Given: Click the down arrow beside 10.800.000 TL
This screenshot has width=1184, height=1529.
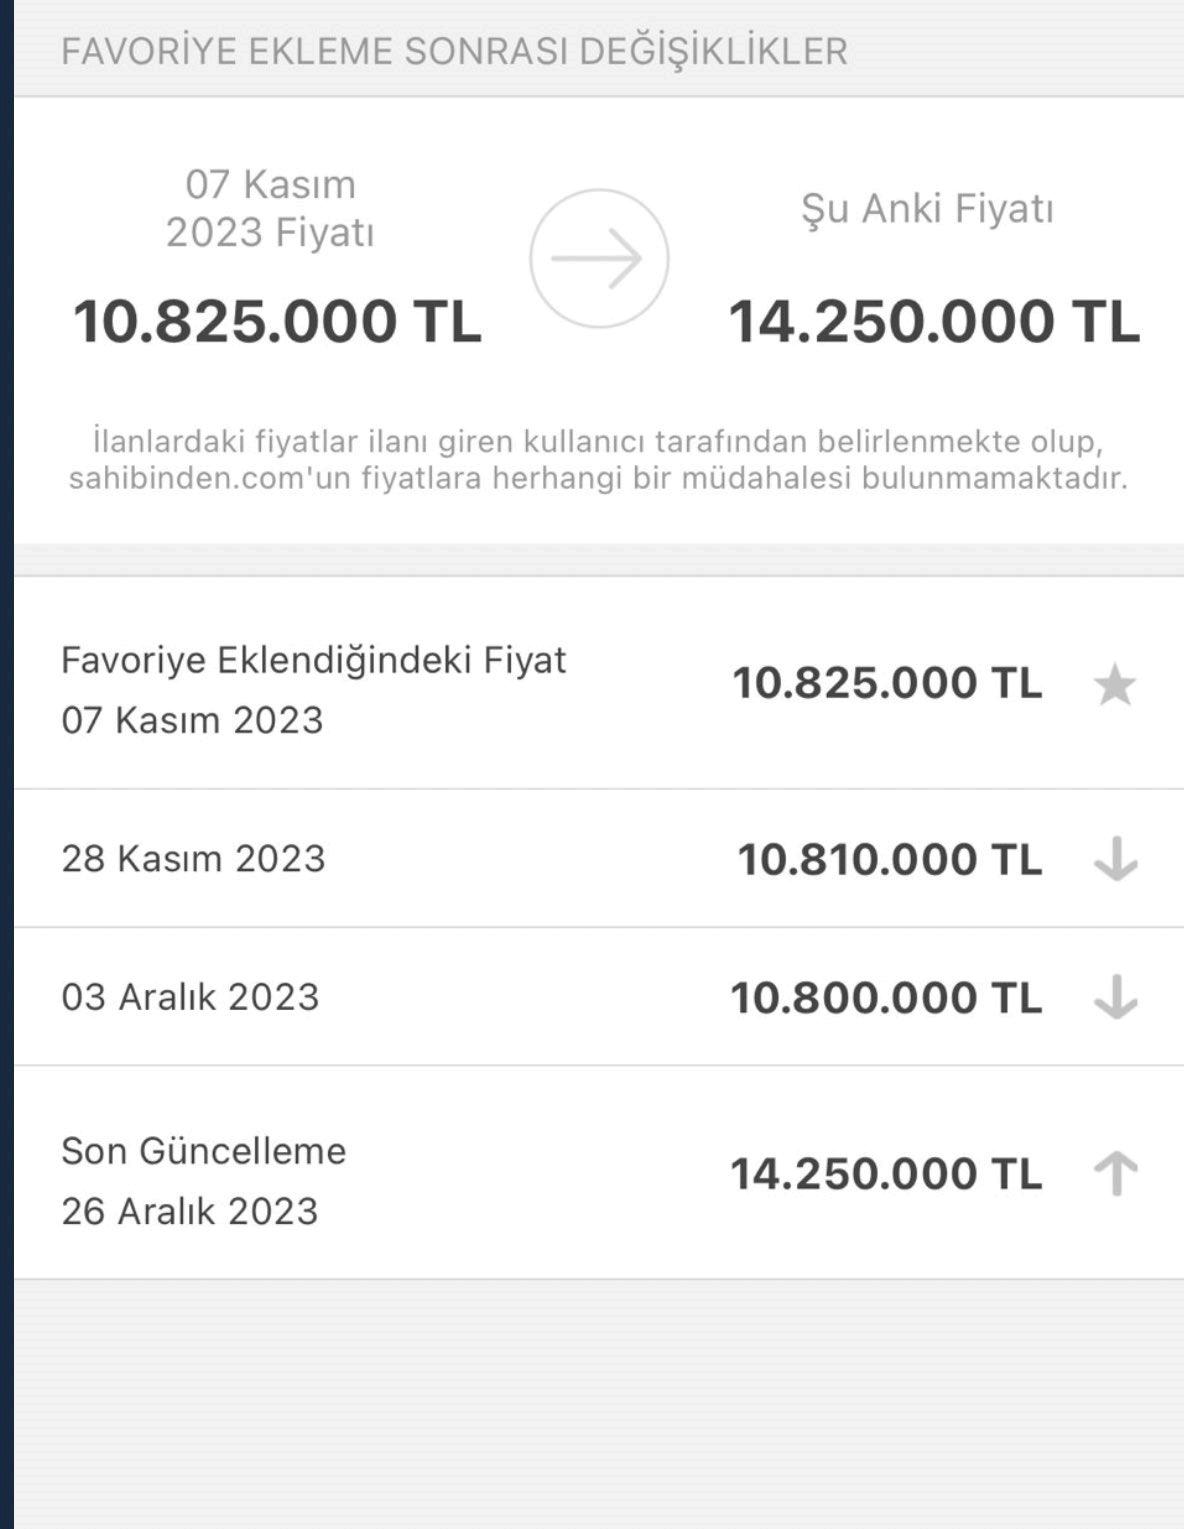Looking at the screenshot, I should pyautogui.click(x=1115, y=997).
